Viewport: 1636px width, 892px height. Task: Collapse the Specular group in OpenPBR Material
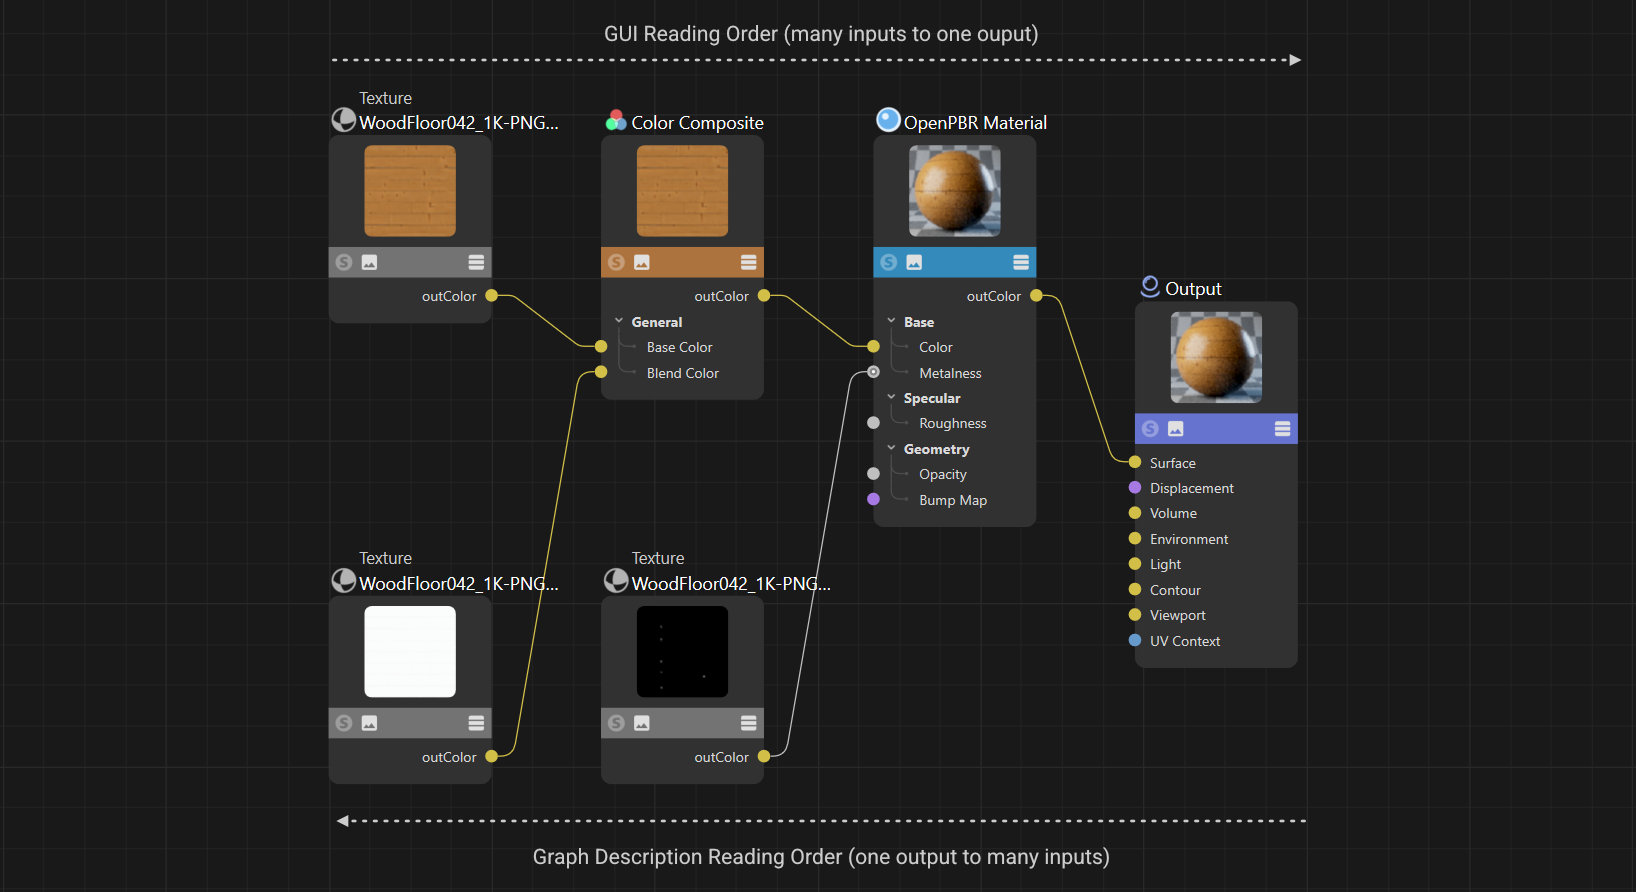tap(891, 397)
